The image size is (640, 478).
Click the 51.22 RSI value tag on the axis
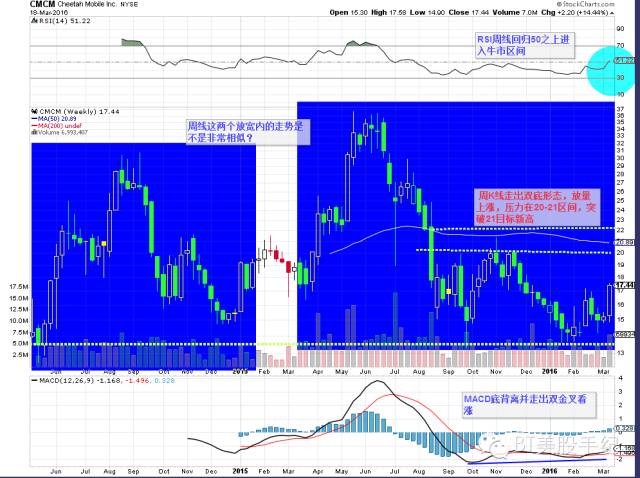point(625,60)
